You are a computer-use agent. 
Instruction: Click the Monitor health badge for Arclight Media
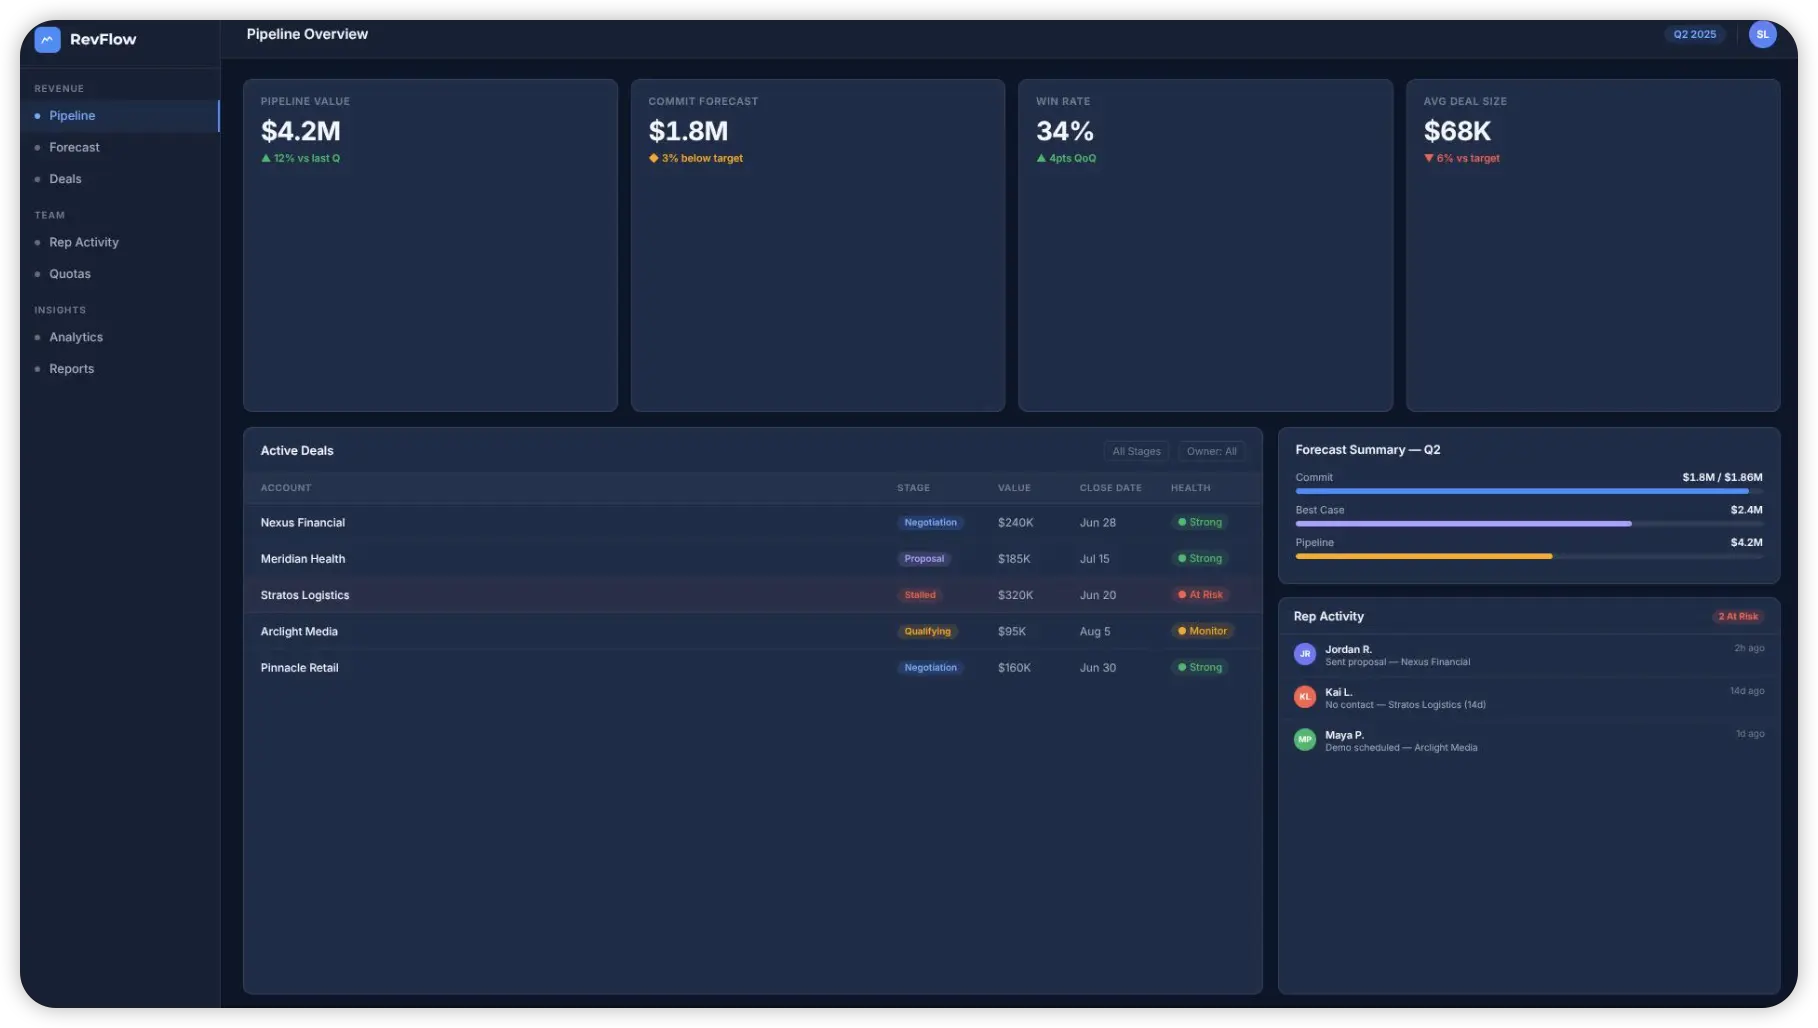[x=1202, y=631]
